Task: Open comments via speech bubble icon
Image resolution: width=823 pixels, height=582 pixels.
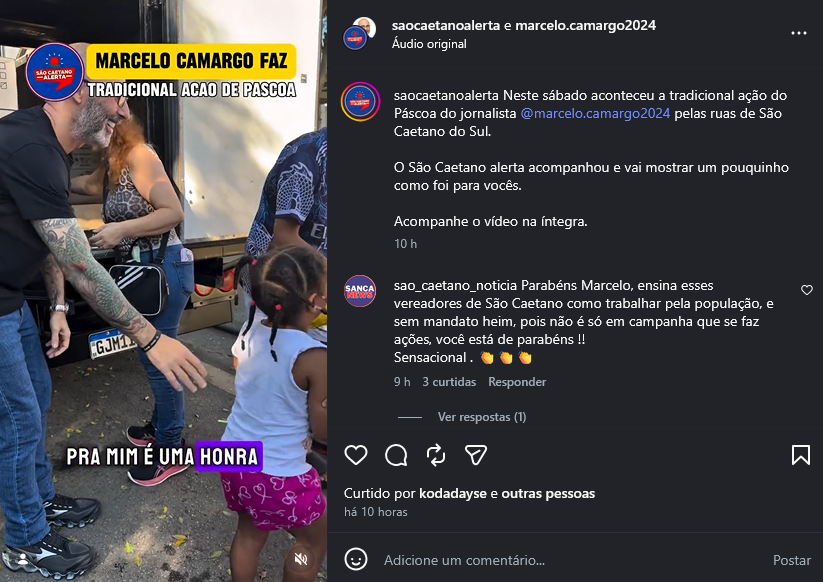Action: click(396, 455)
